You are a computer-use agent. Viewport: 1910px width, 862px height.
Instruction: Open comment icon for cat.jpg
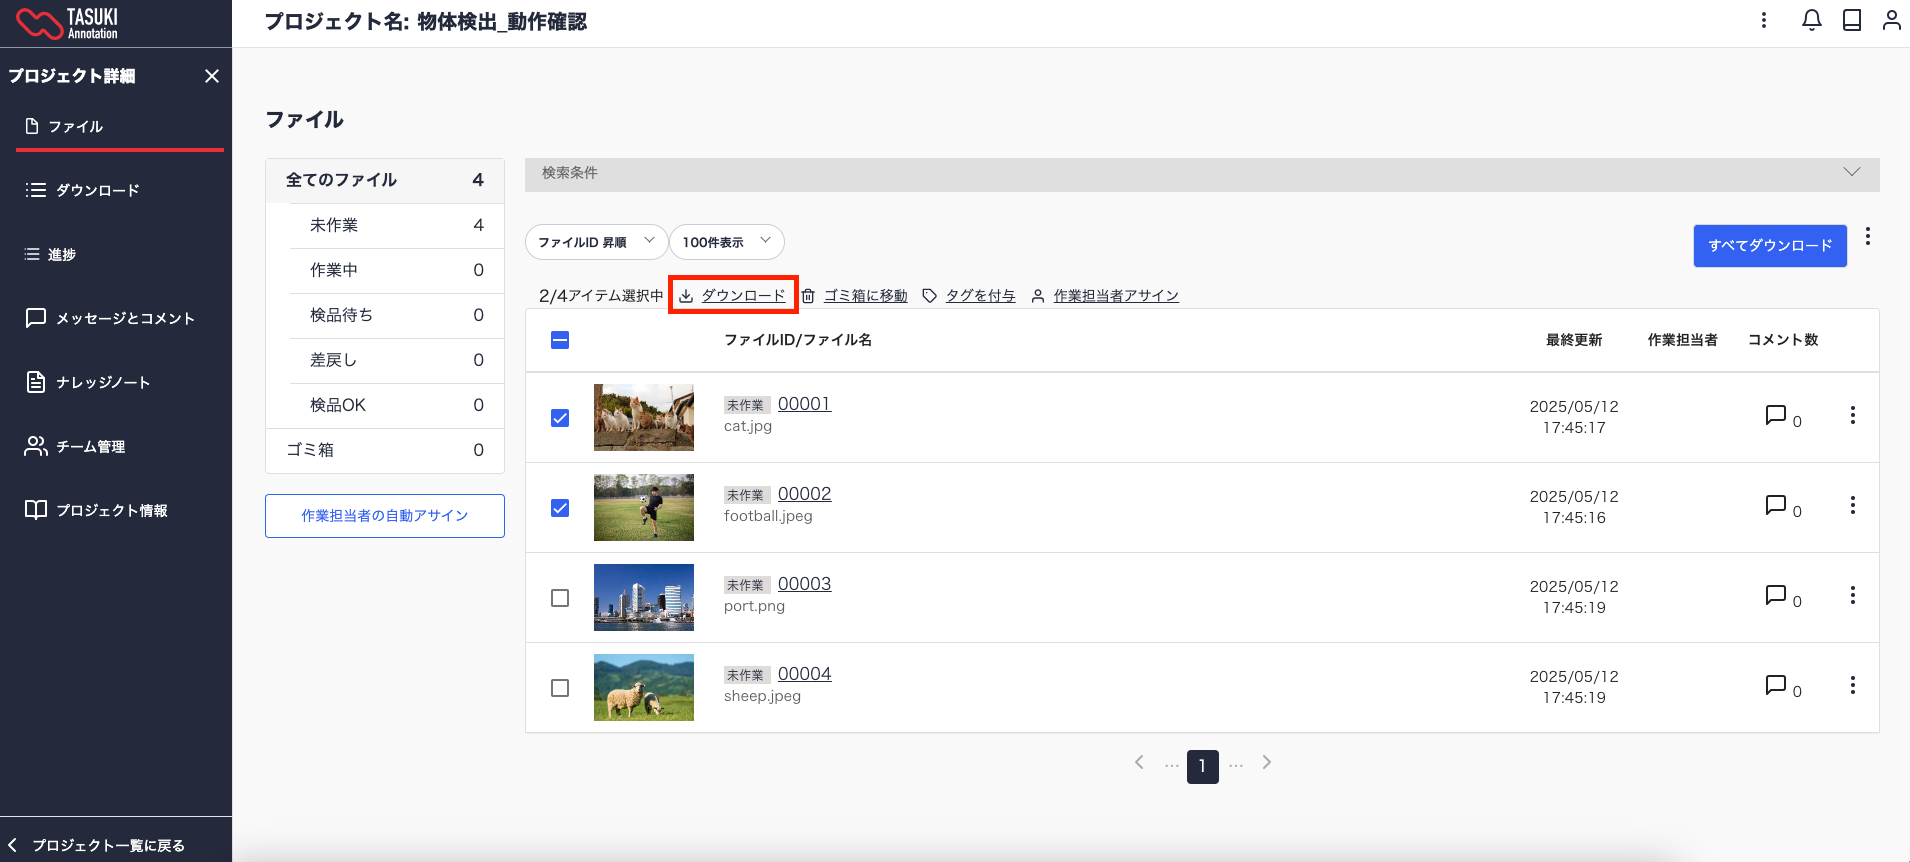(1776, 415)
